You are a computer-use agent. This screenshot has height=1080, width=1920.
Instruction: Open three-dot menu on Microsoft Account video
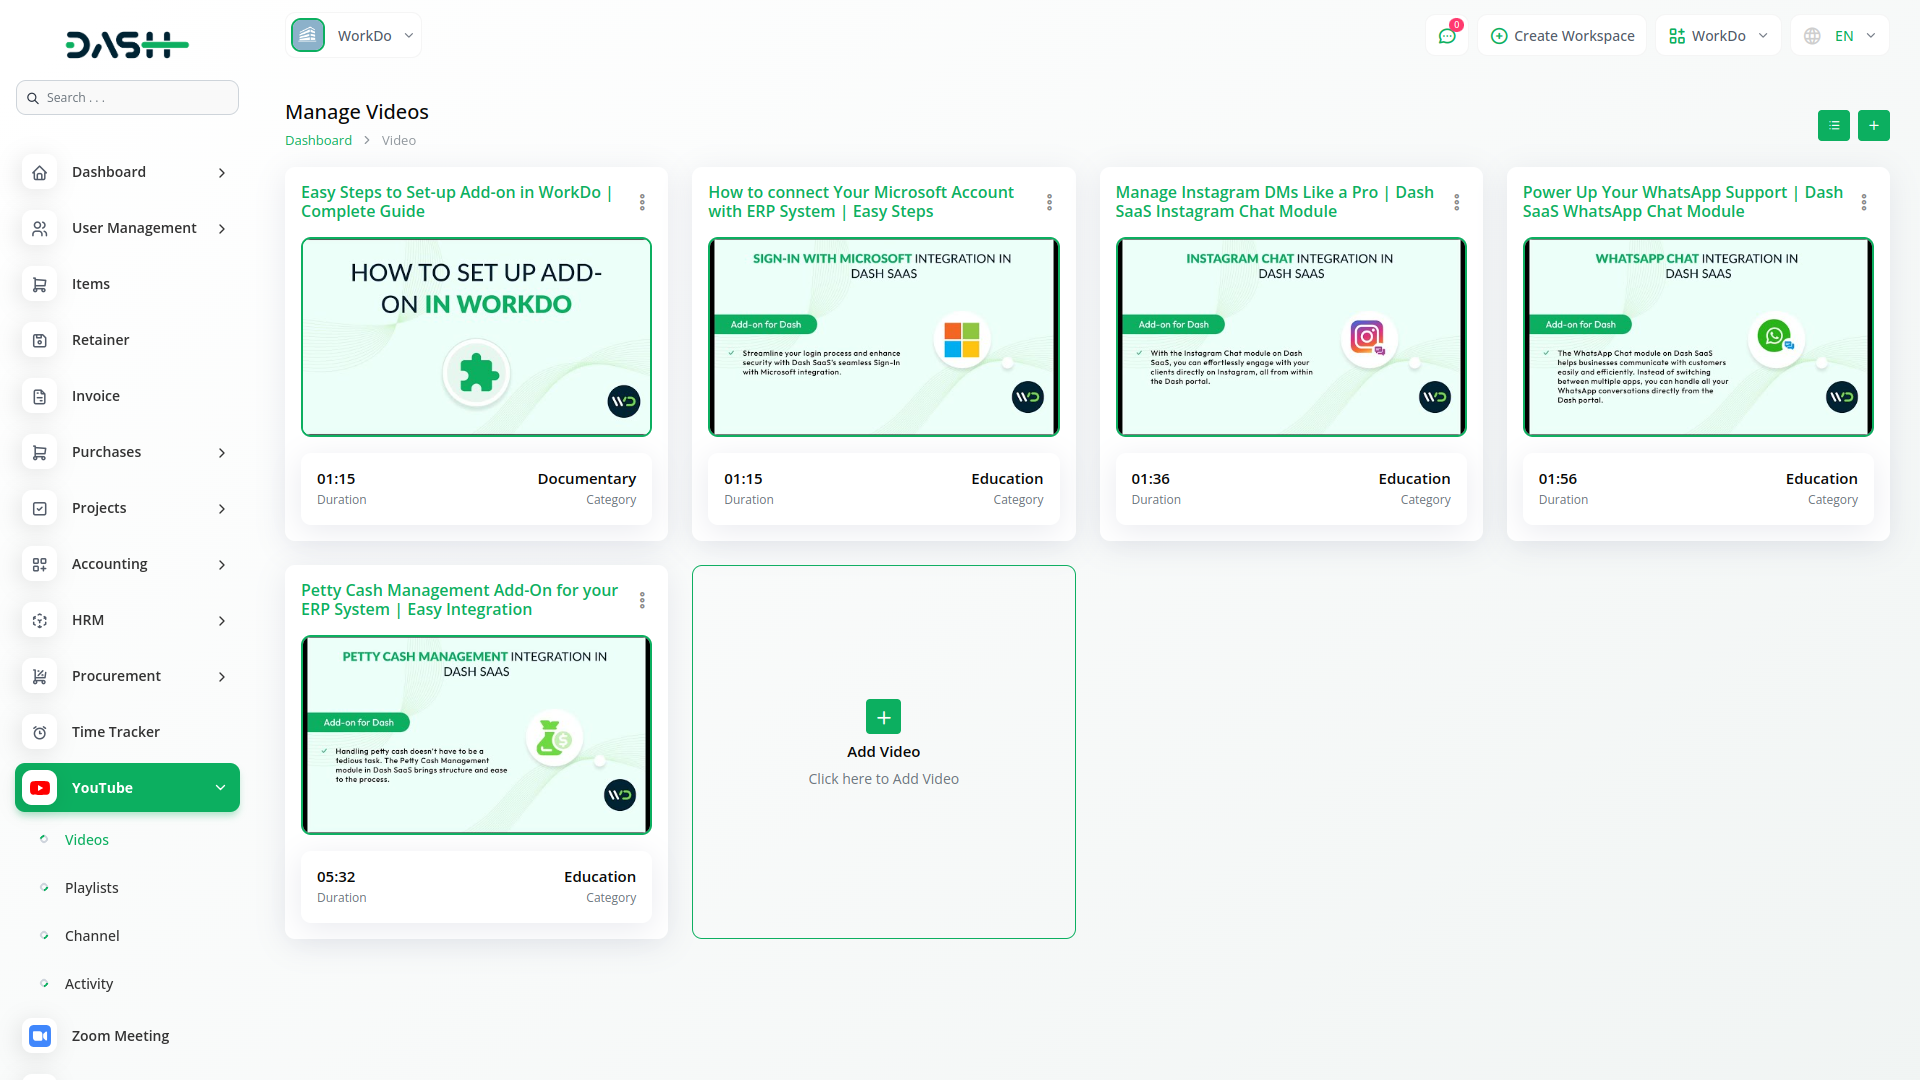1049,202
